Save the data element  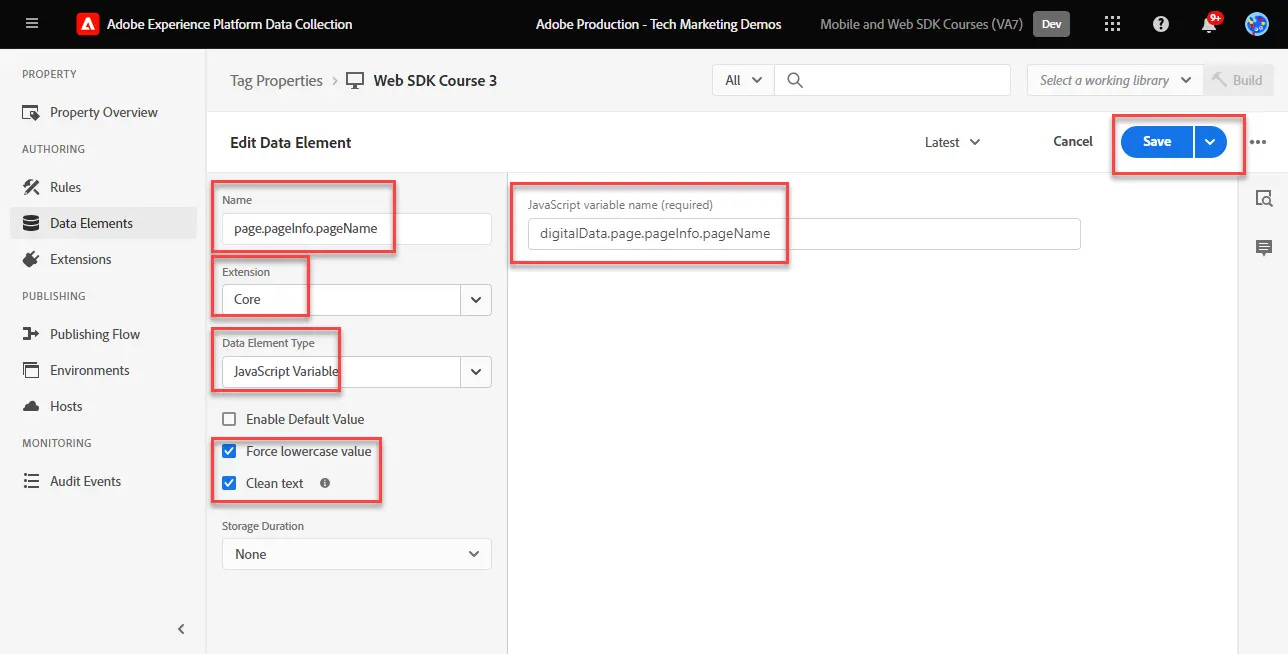[1157, 142]
